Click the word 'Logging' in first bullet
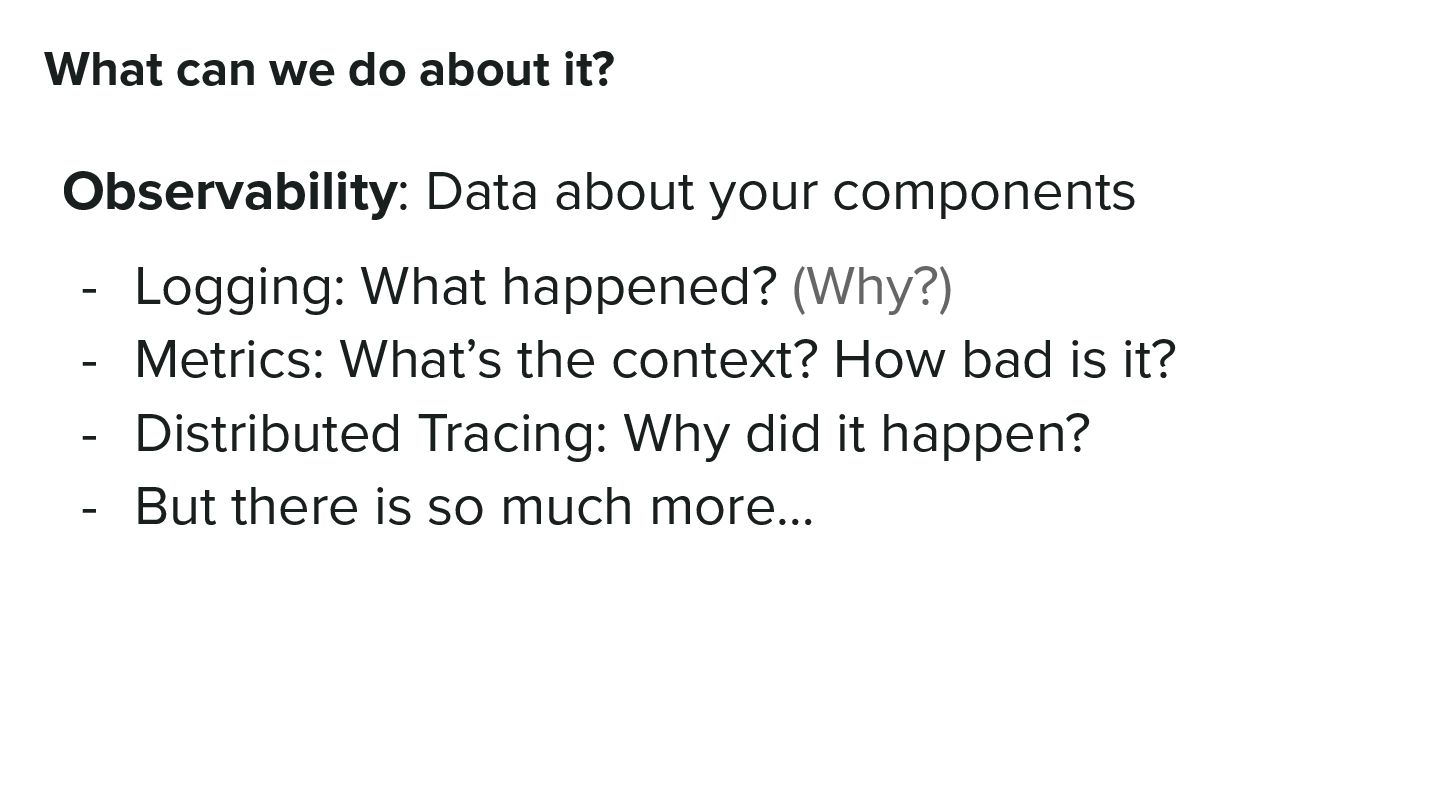 [233, 288]
